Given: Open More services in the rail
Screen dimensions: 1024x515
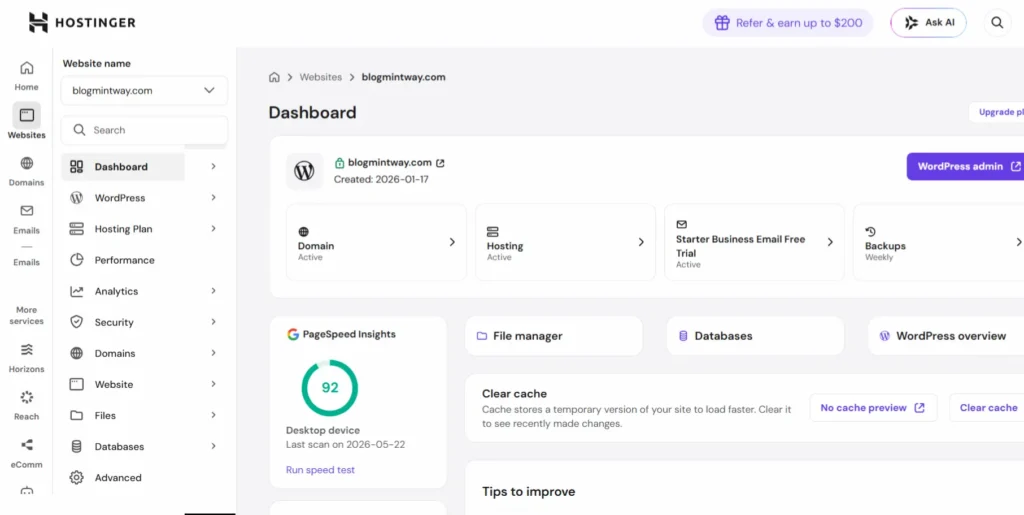Looking at the screenshot, I should click(27, 315).
